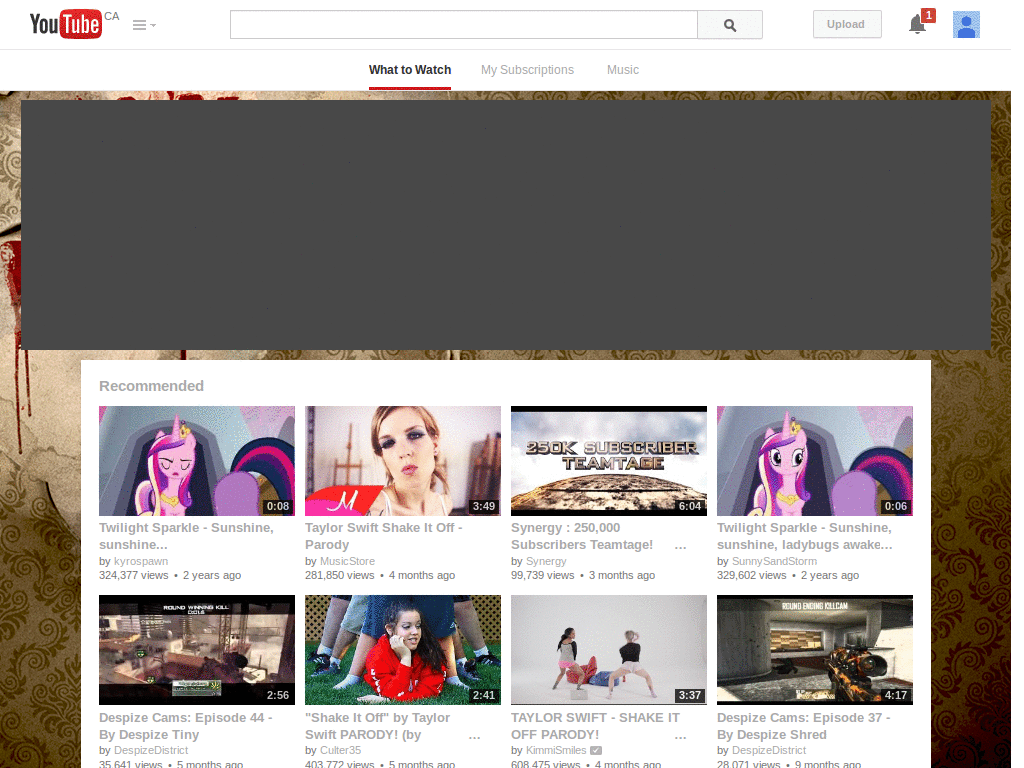This screenshot has height=768, width=1024.
Task: Open title '"Shake It Off" by Taylor Swift PARODY!'
Action: click(377, 726)
